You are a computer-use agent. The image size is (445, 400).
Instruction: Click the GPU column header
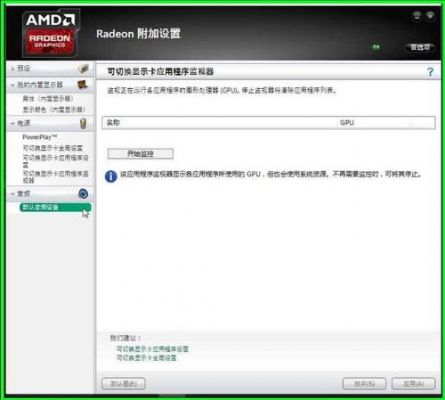(x=347, y=123)
